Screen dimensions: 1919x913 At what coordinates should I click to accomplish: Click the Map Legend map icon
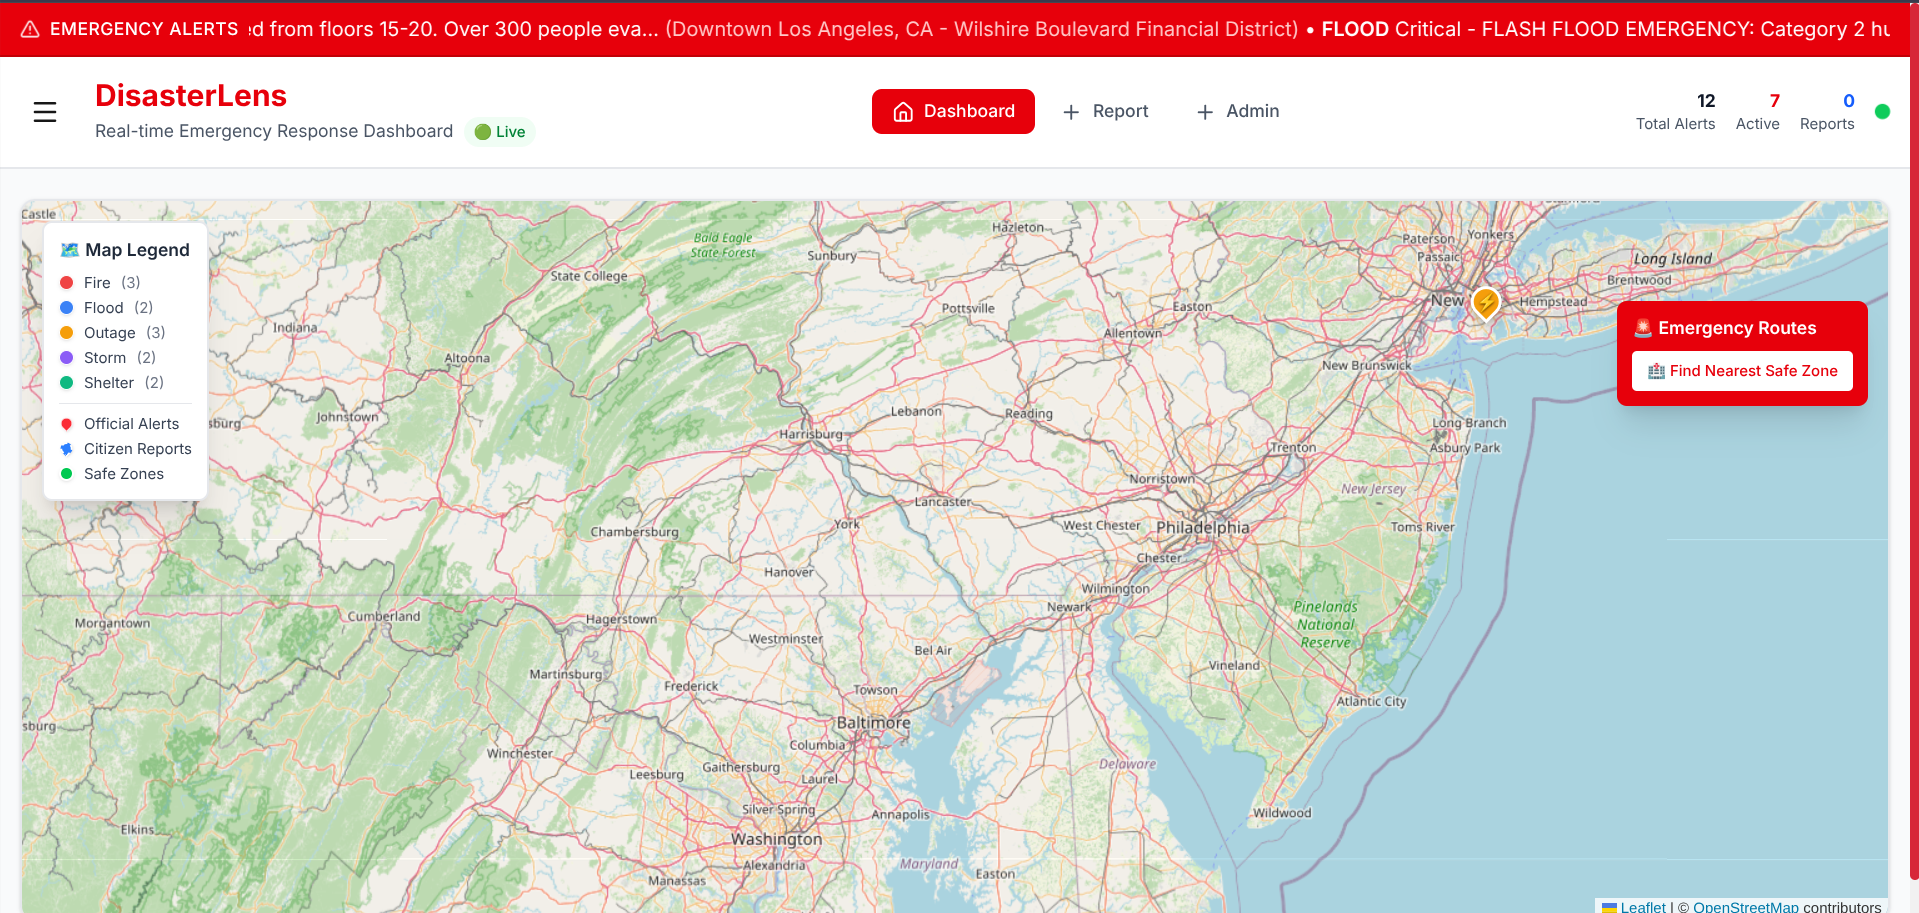coord(69,250)
